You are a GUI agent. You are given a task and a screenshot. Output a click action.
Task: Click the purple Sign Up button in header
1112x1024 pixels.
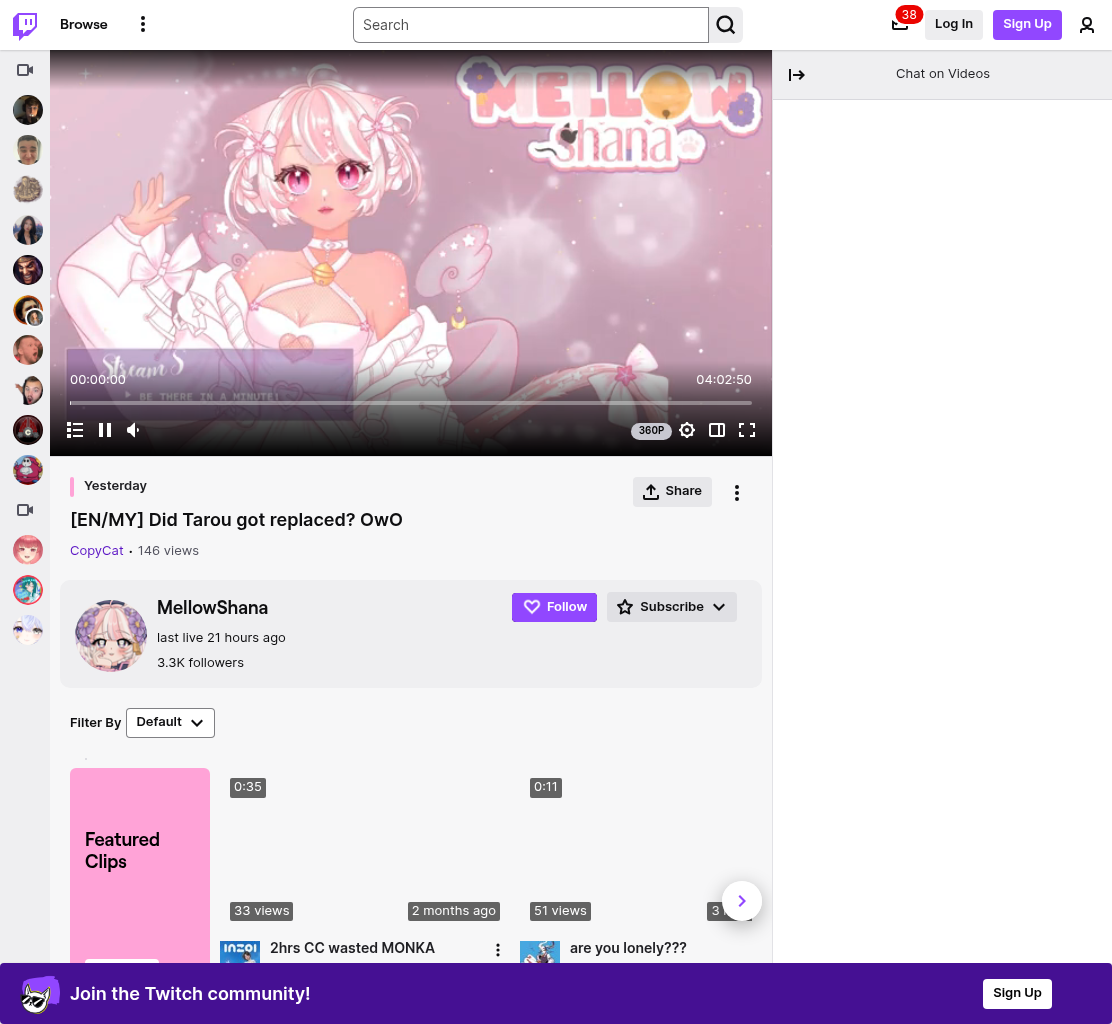(1027, 24)
